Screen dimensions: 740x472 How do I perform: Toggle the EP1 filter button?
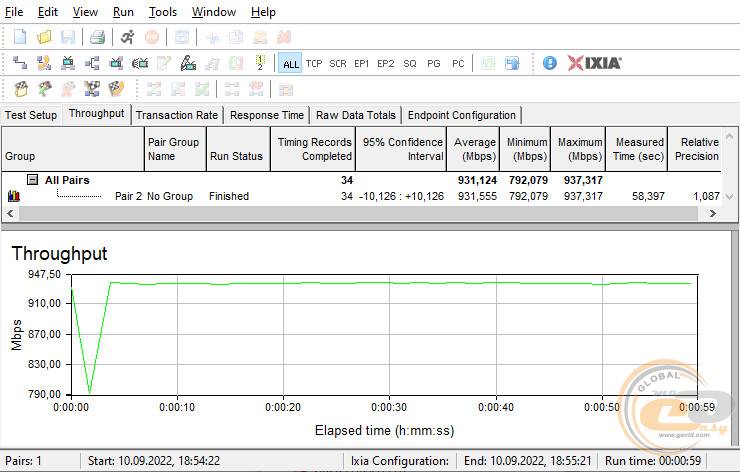click(362, 64)
